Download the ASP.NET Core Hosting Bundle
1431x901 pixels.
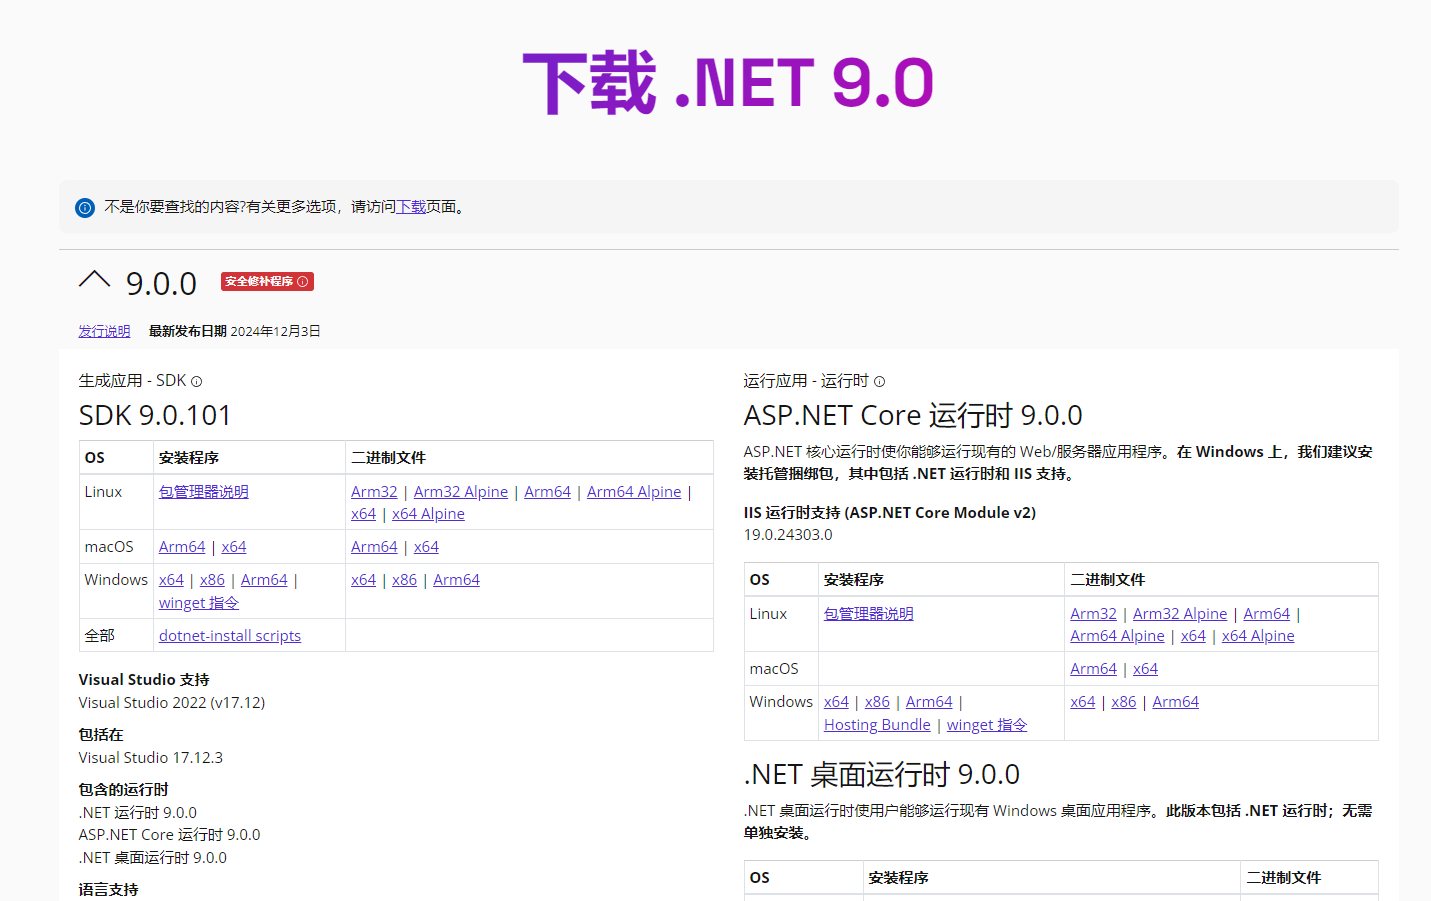[877, 725]
